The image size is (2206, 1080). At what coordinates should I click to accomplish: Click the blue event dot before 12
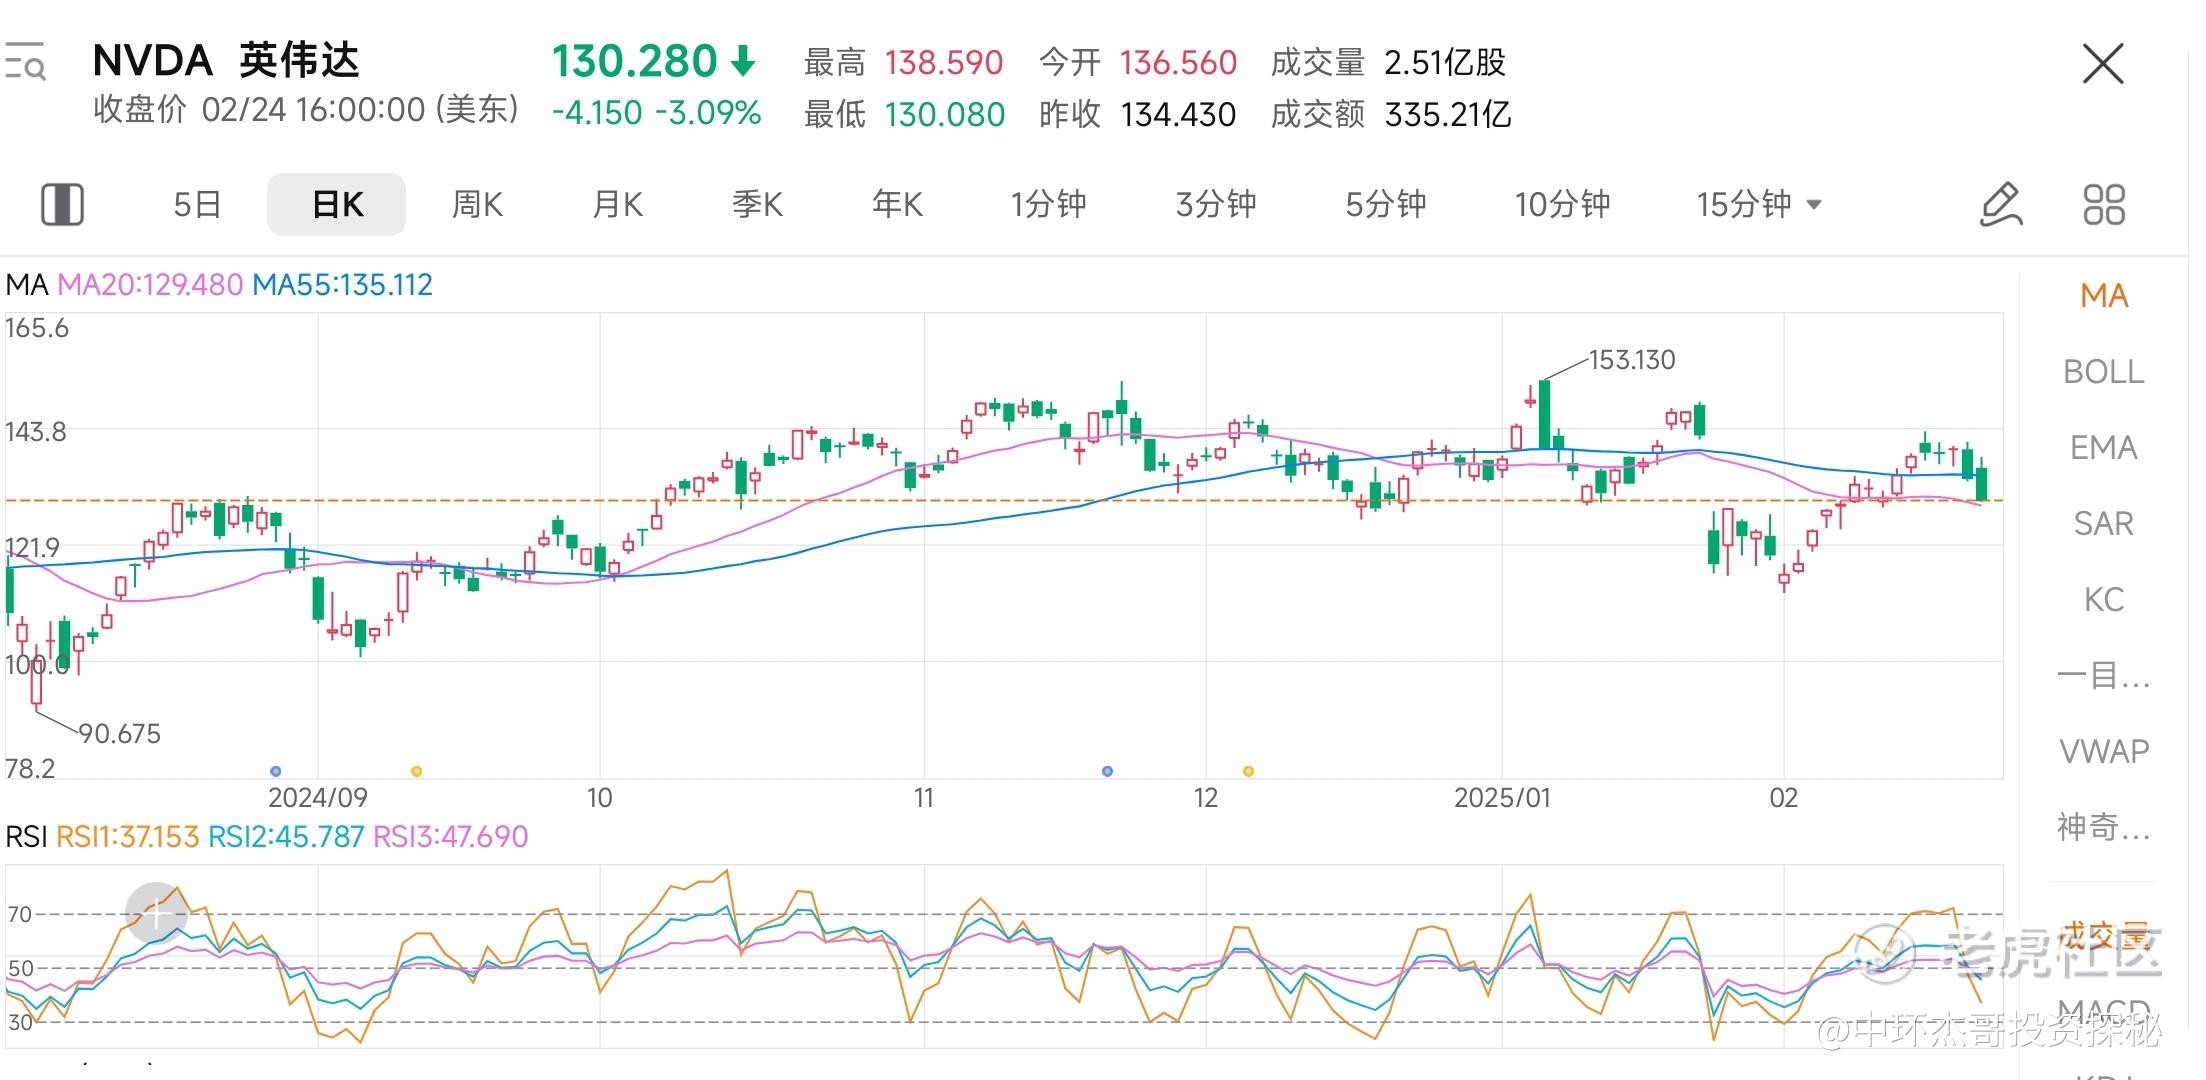point(1107,771)
